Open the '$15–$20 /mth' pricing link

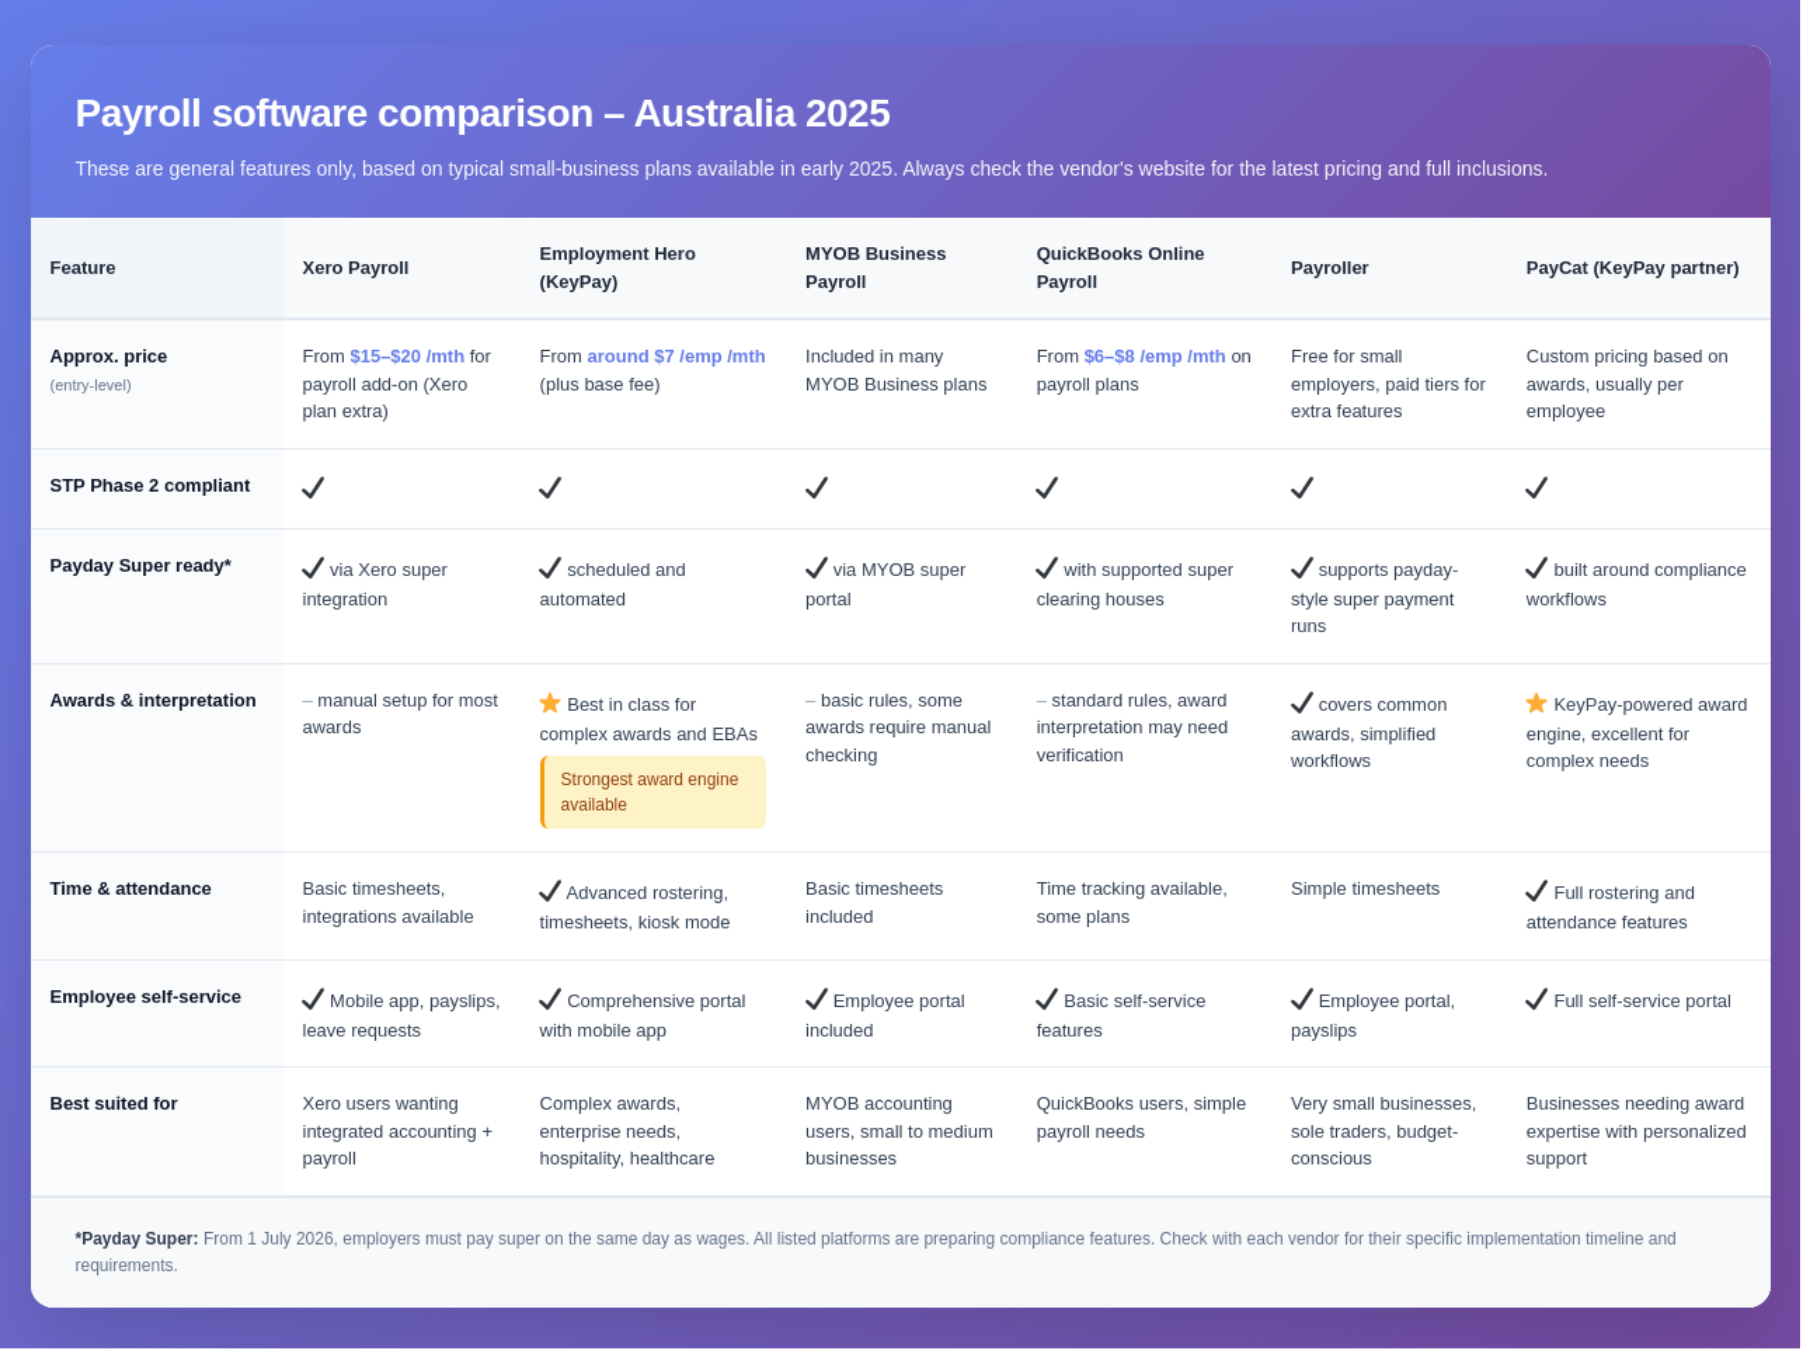(405, 356)
